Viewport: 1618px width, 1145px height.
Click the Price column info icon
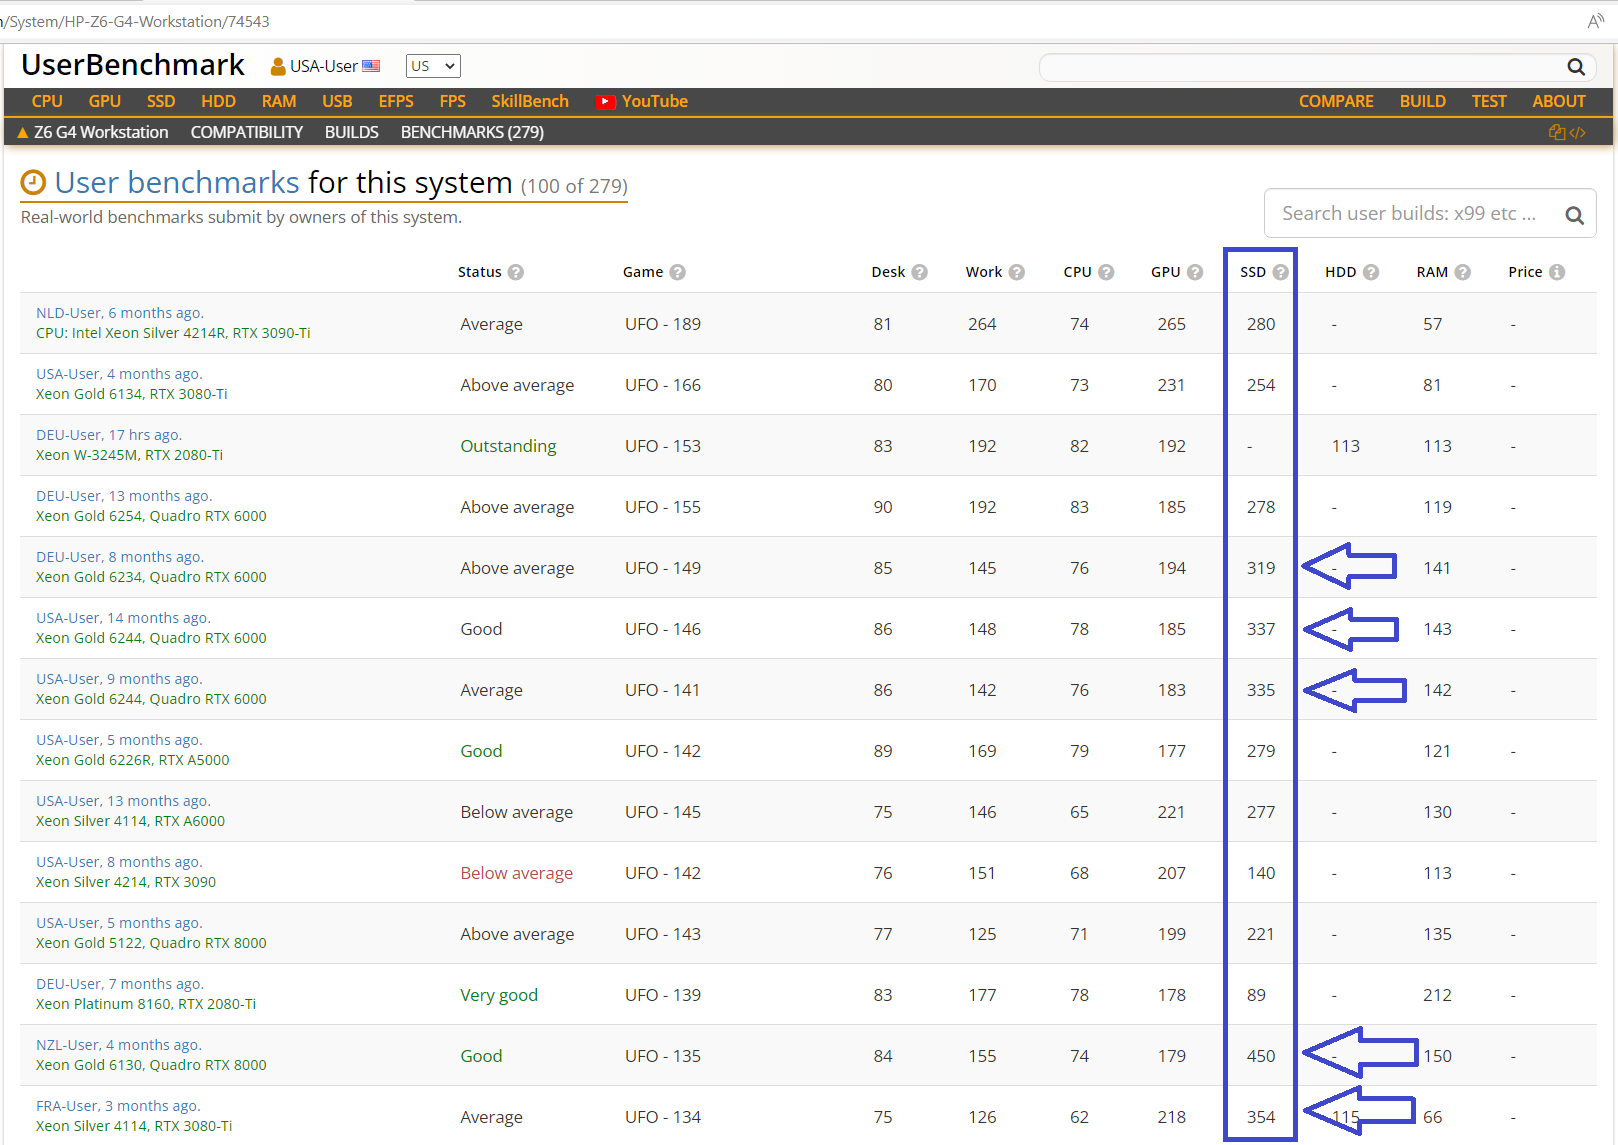tap(1557, 272)
